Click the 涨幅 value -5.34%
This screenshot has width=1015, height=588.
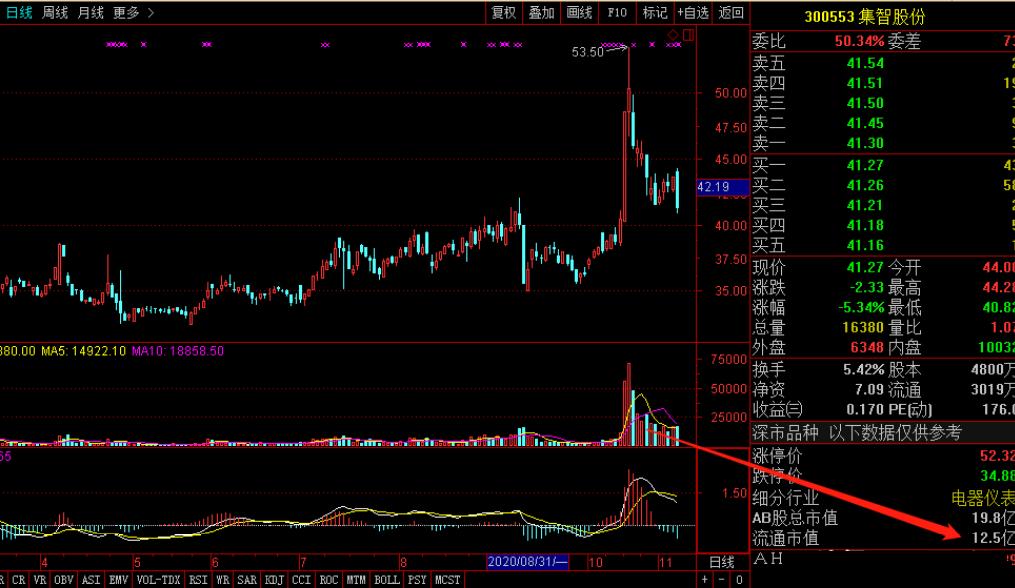point(861,307)
